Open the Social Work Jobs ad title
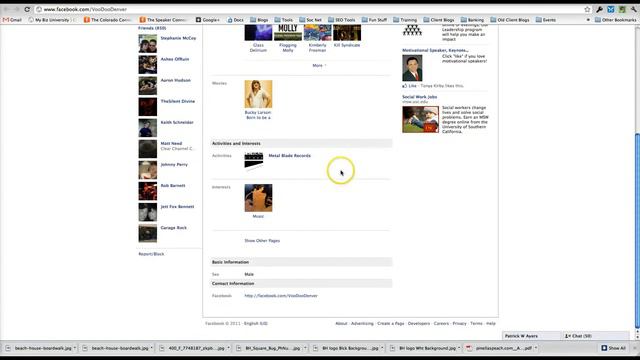640x360 pixels. (419, 97)
